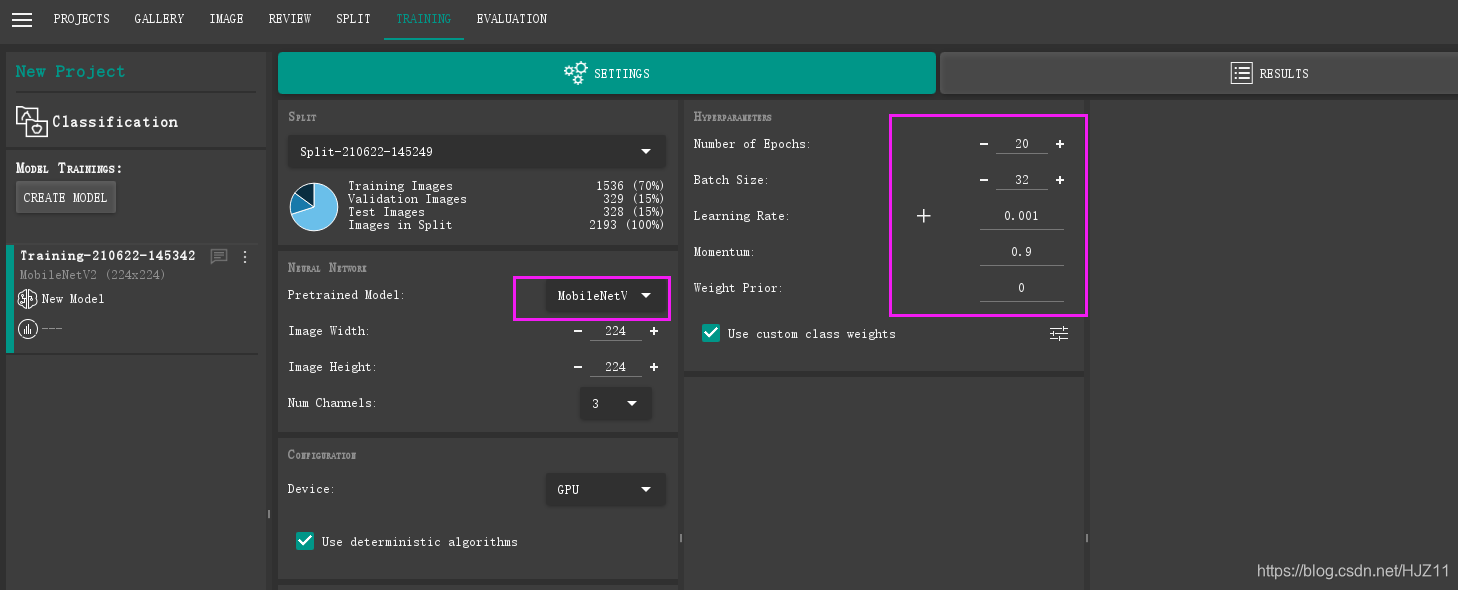Open the Device GPU dropdown

click(x=605, y=489)
